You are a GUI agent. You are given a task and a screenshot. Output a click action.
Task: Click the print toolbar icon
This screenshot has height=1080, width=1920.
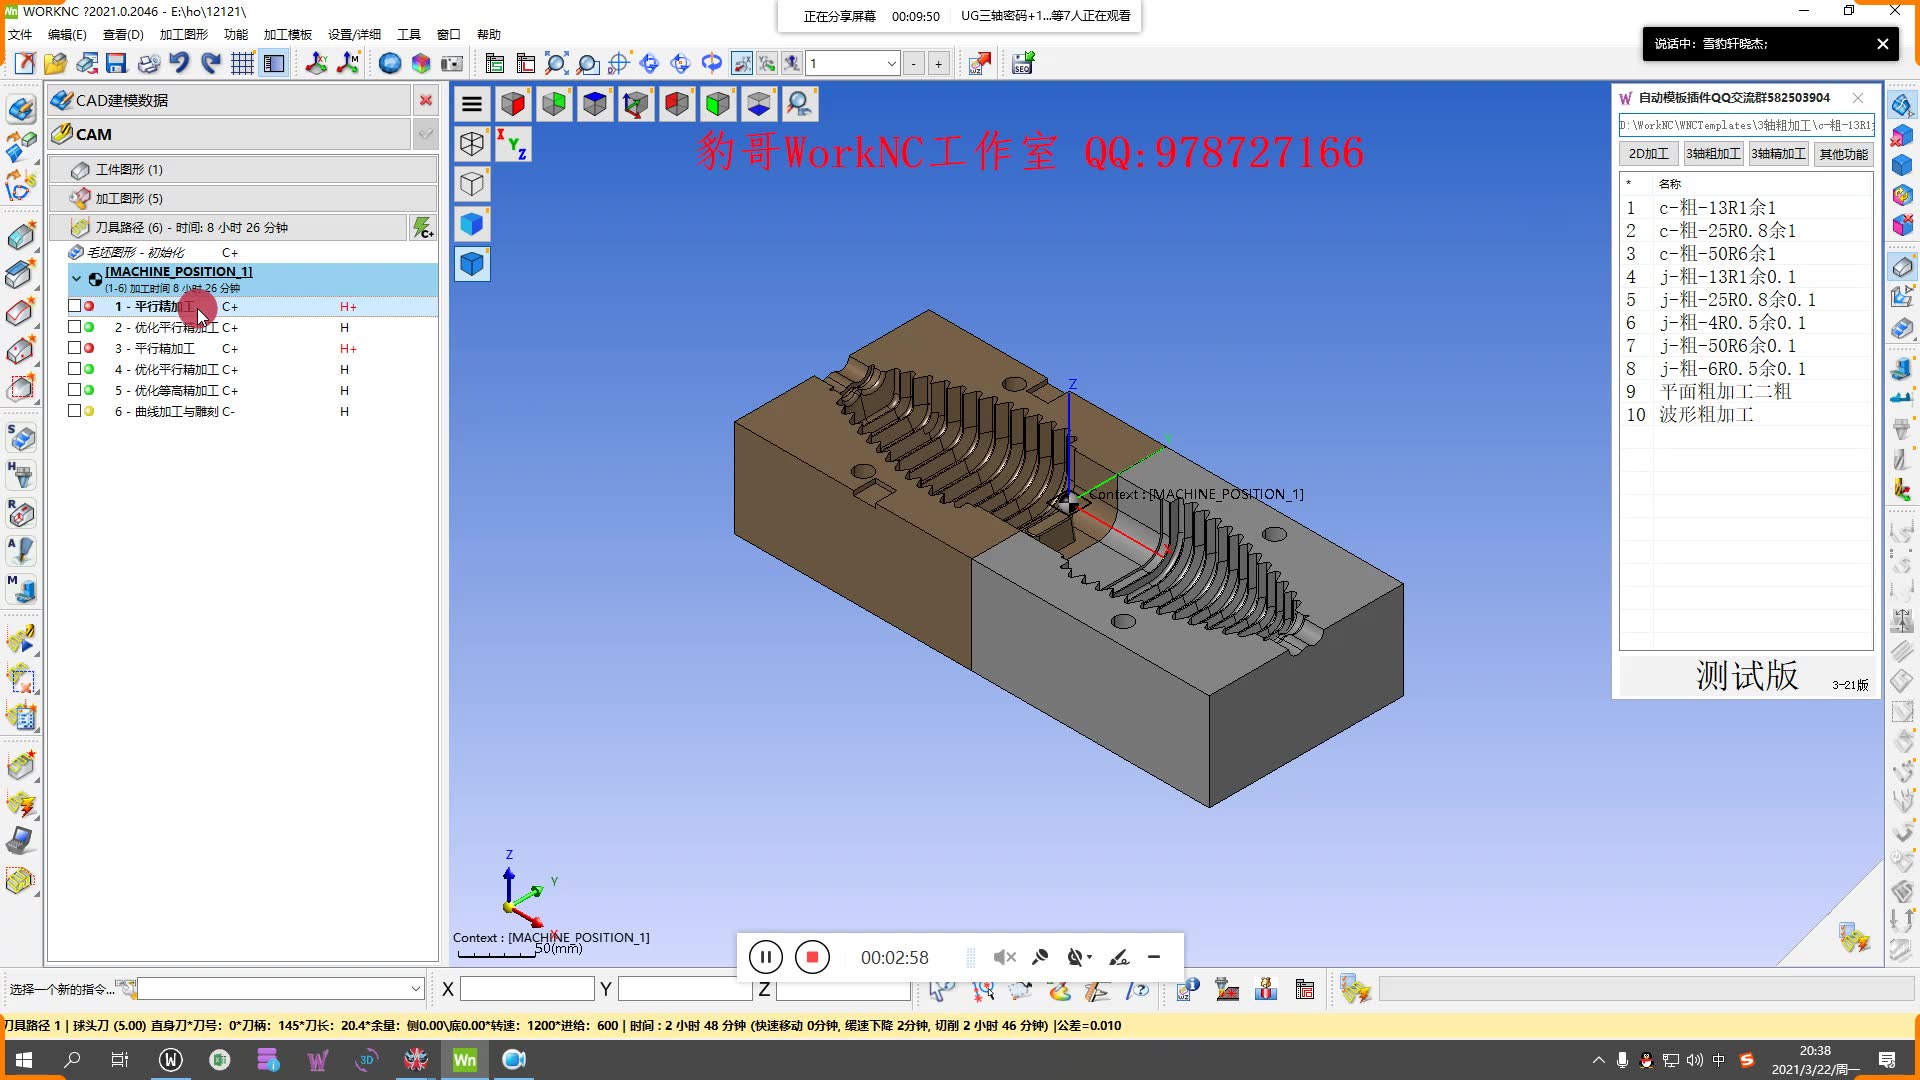(x=148, y=64)
